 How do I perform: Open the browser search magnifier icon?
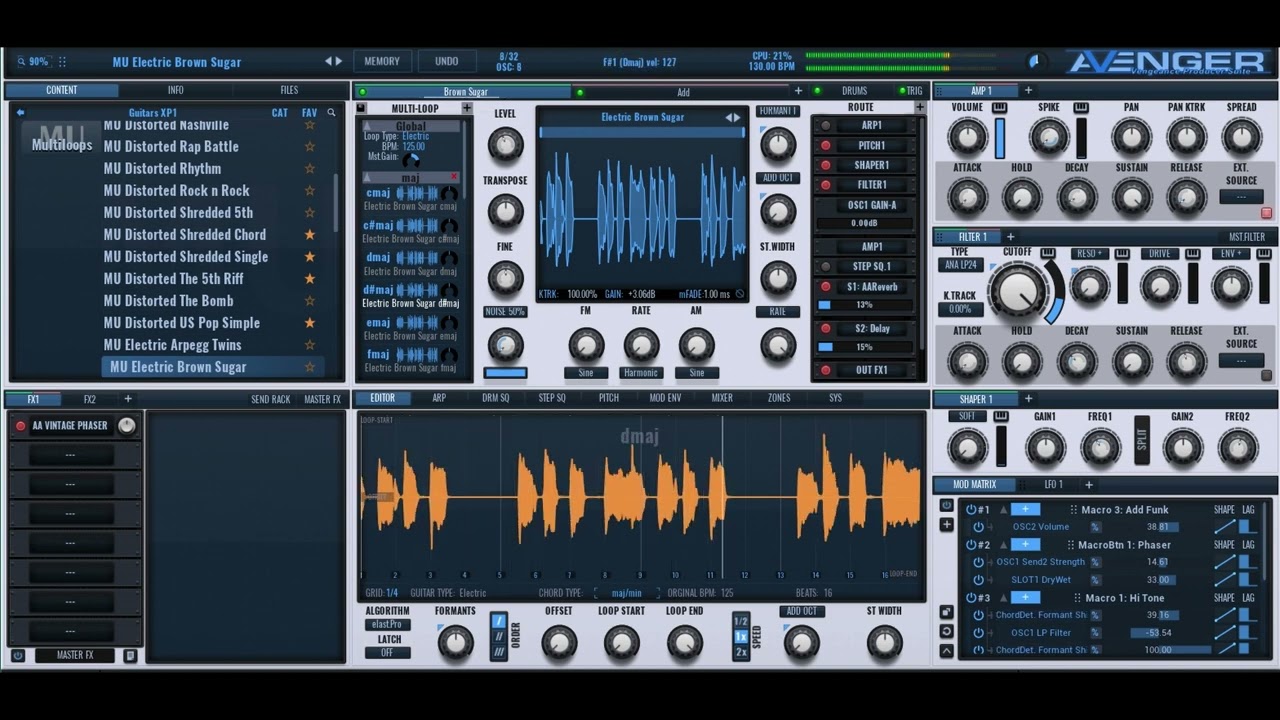point(331,113)
